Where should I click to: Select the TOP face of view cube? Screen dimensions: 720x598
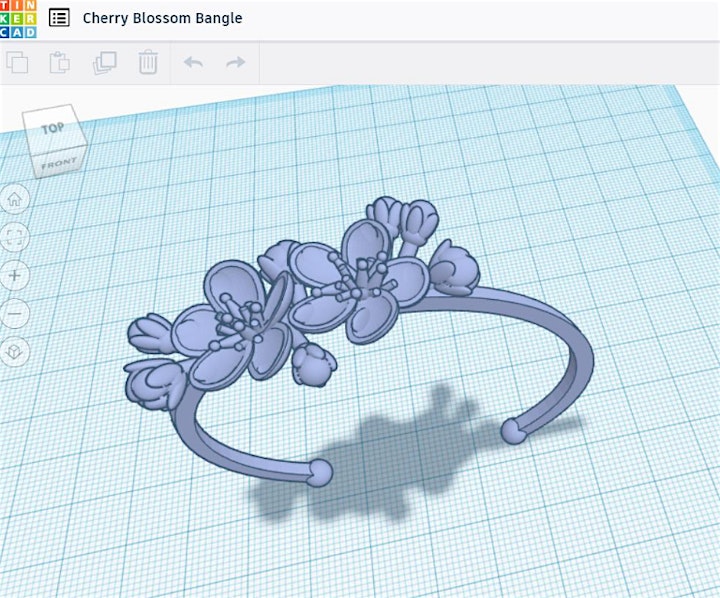click(53, 128)
